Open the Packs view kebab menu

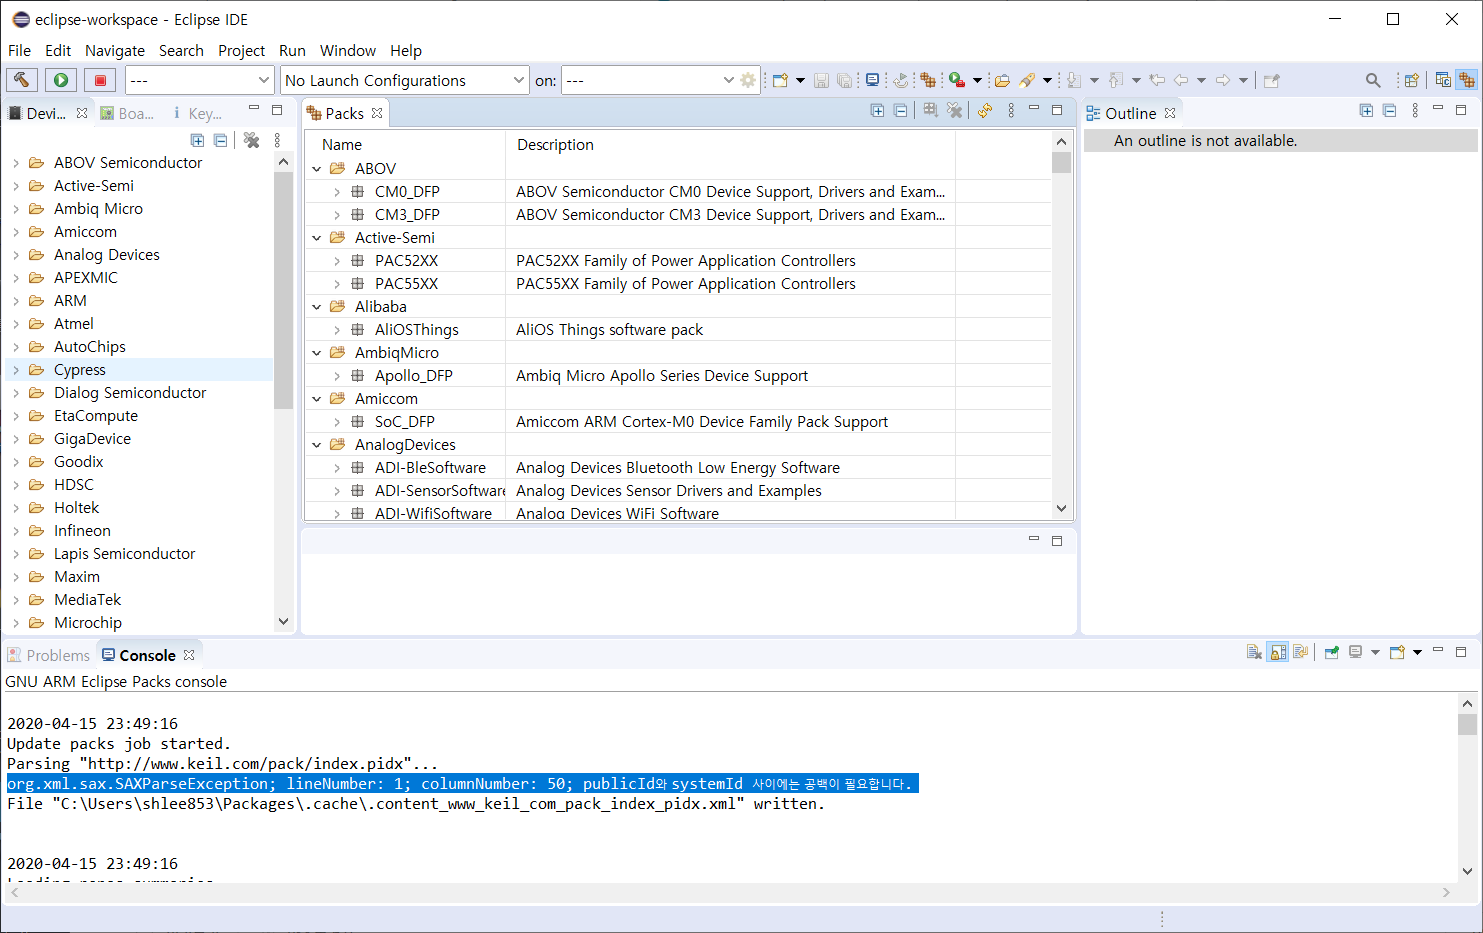point(1011,111)
